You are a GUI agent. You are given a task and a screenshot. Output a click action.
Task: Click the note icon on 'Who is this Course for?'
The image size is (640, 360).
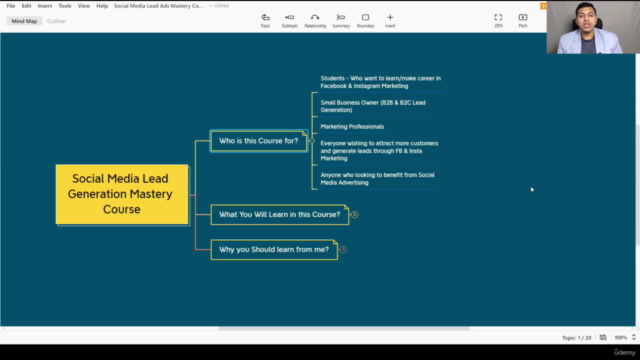pos(304,133)
